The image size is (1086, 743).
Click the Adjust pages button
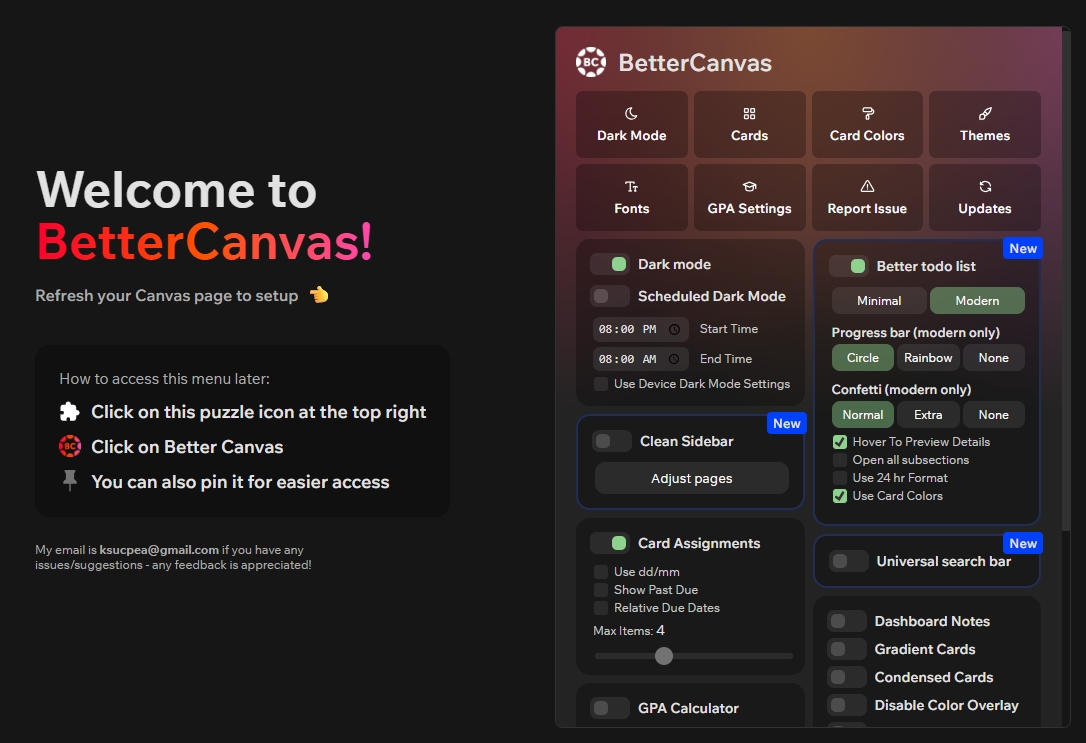pyautogui.click(x=691, y=478)
